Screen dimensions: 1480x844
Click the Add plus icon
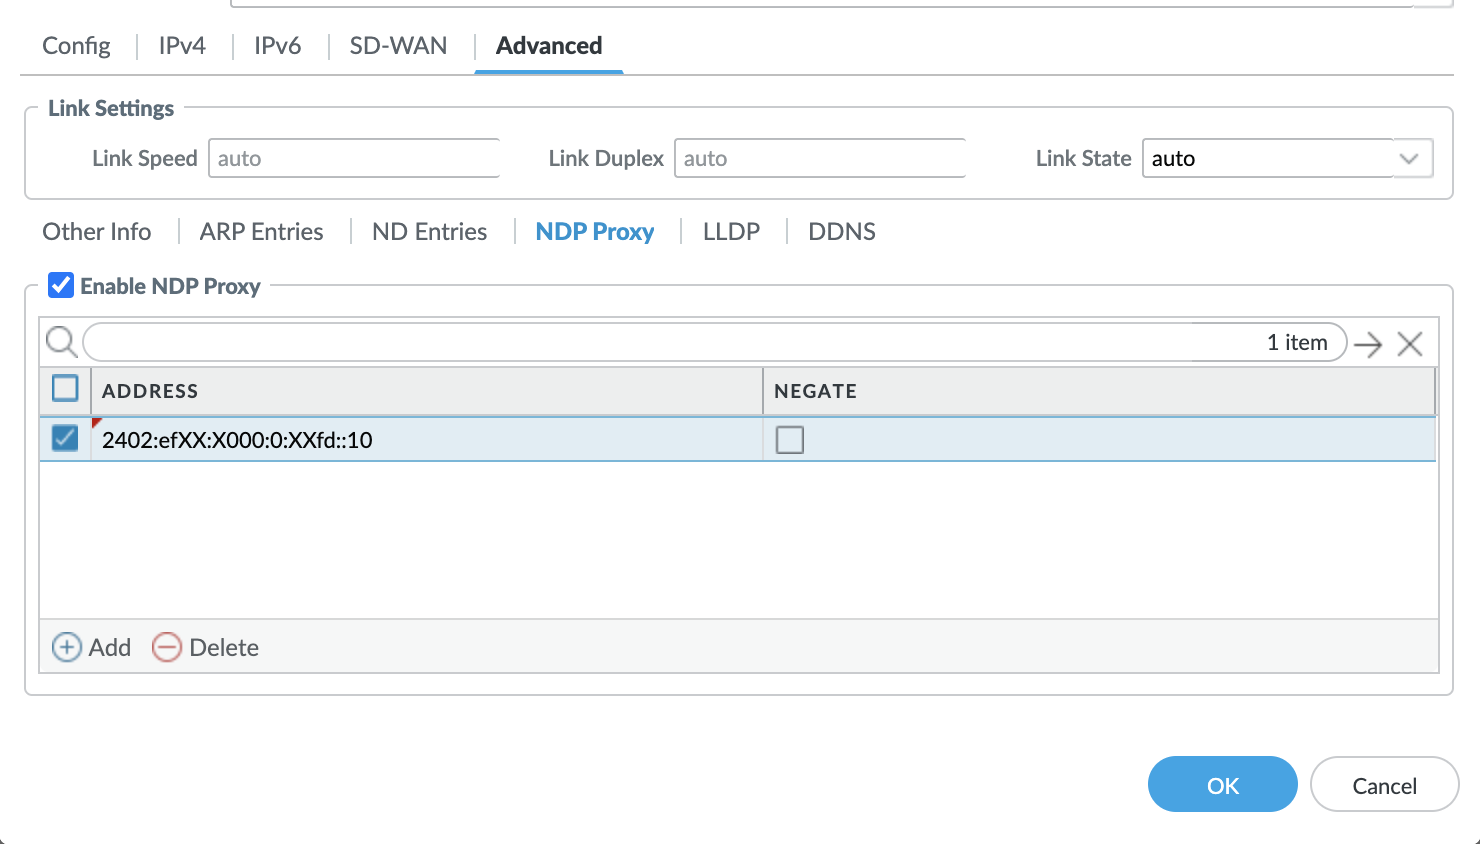coord(67,648)
